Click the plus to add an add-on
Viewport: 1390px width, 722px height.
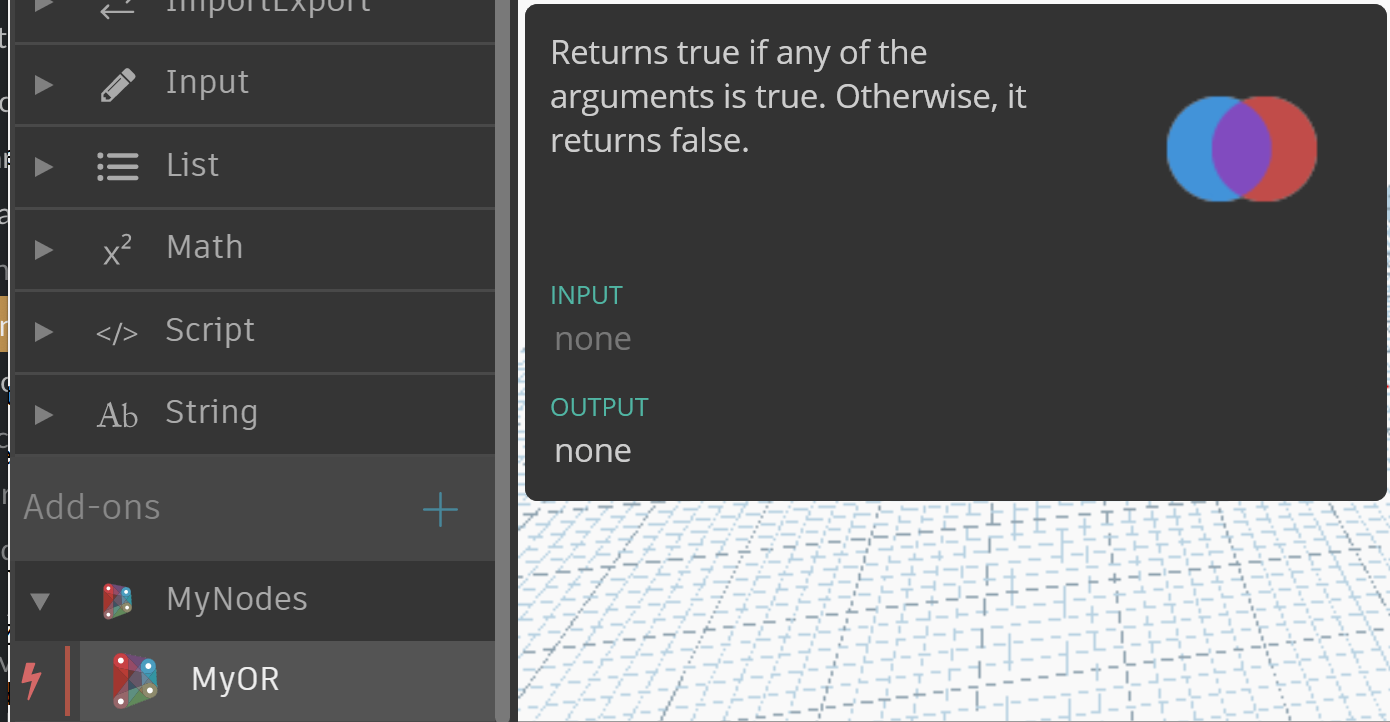point(440,509)
